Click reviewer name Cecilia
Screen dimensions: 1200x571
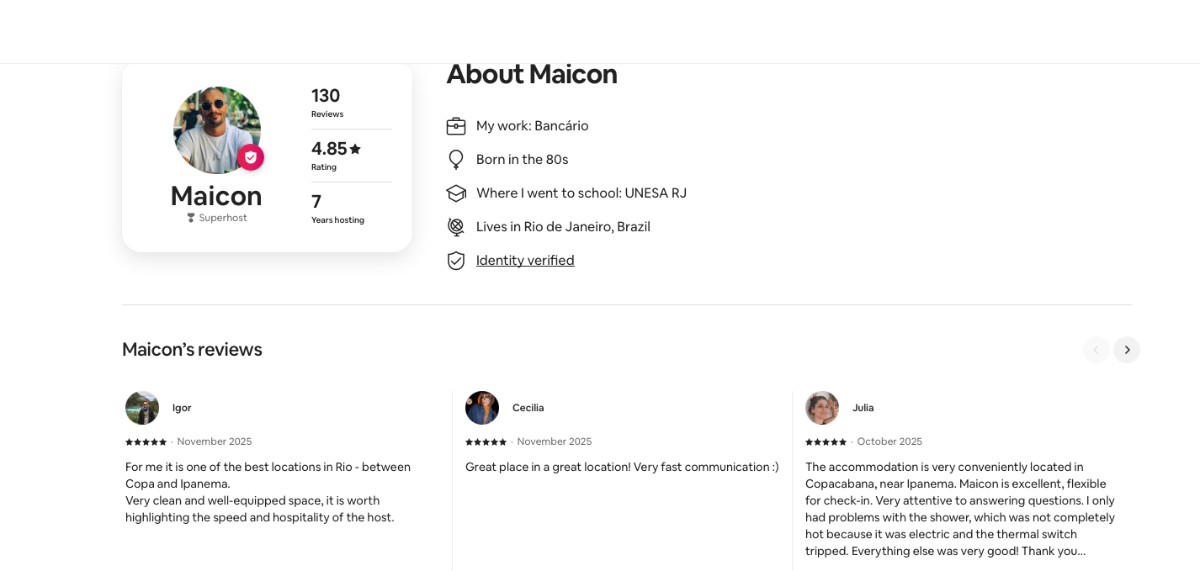click(x=528, y=408)
